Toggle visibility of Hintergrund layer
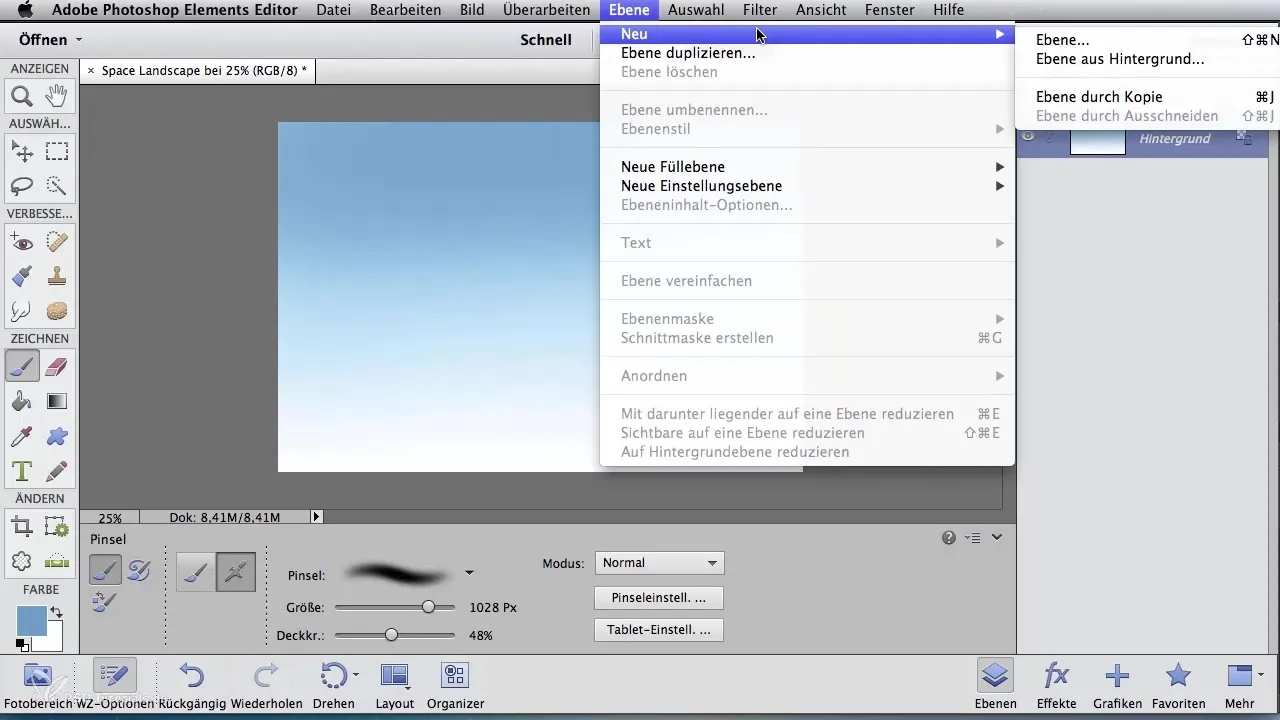The width and height of the screenshot is (1280, 720). coord(1028,138)
